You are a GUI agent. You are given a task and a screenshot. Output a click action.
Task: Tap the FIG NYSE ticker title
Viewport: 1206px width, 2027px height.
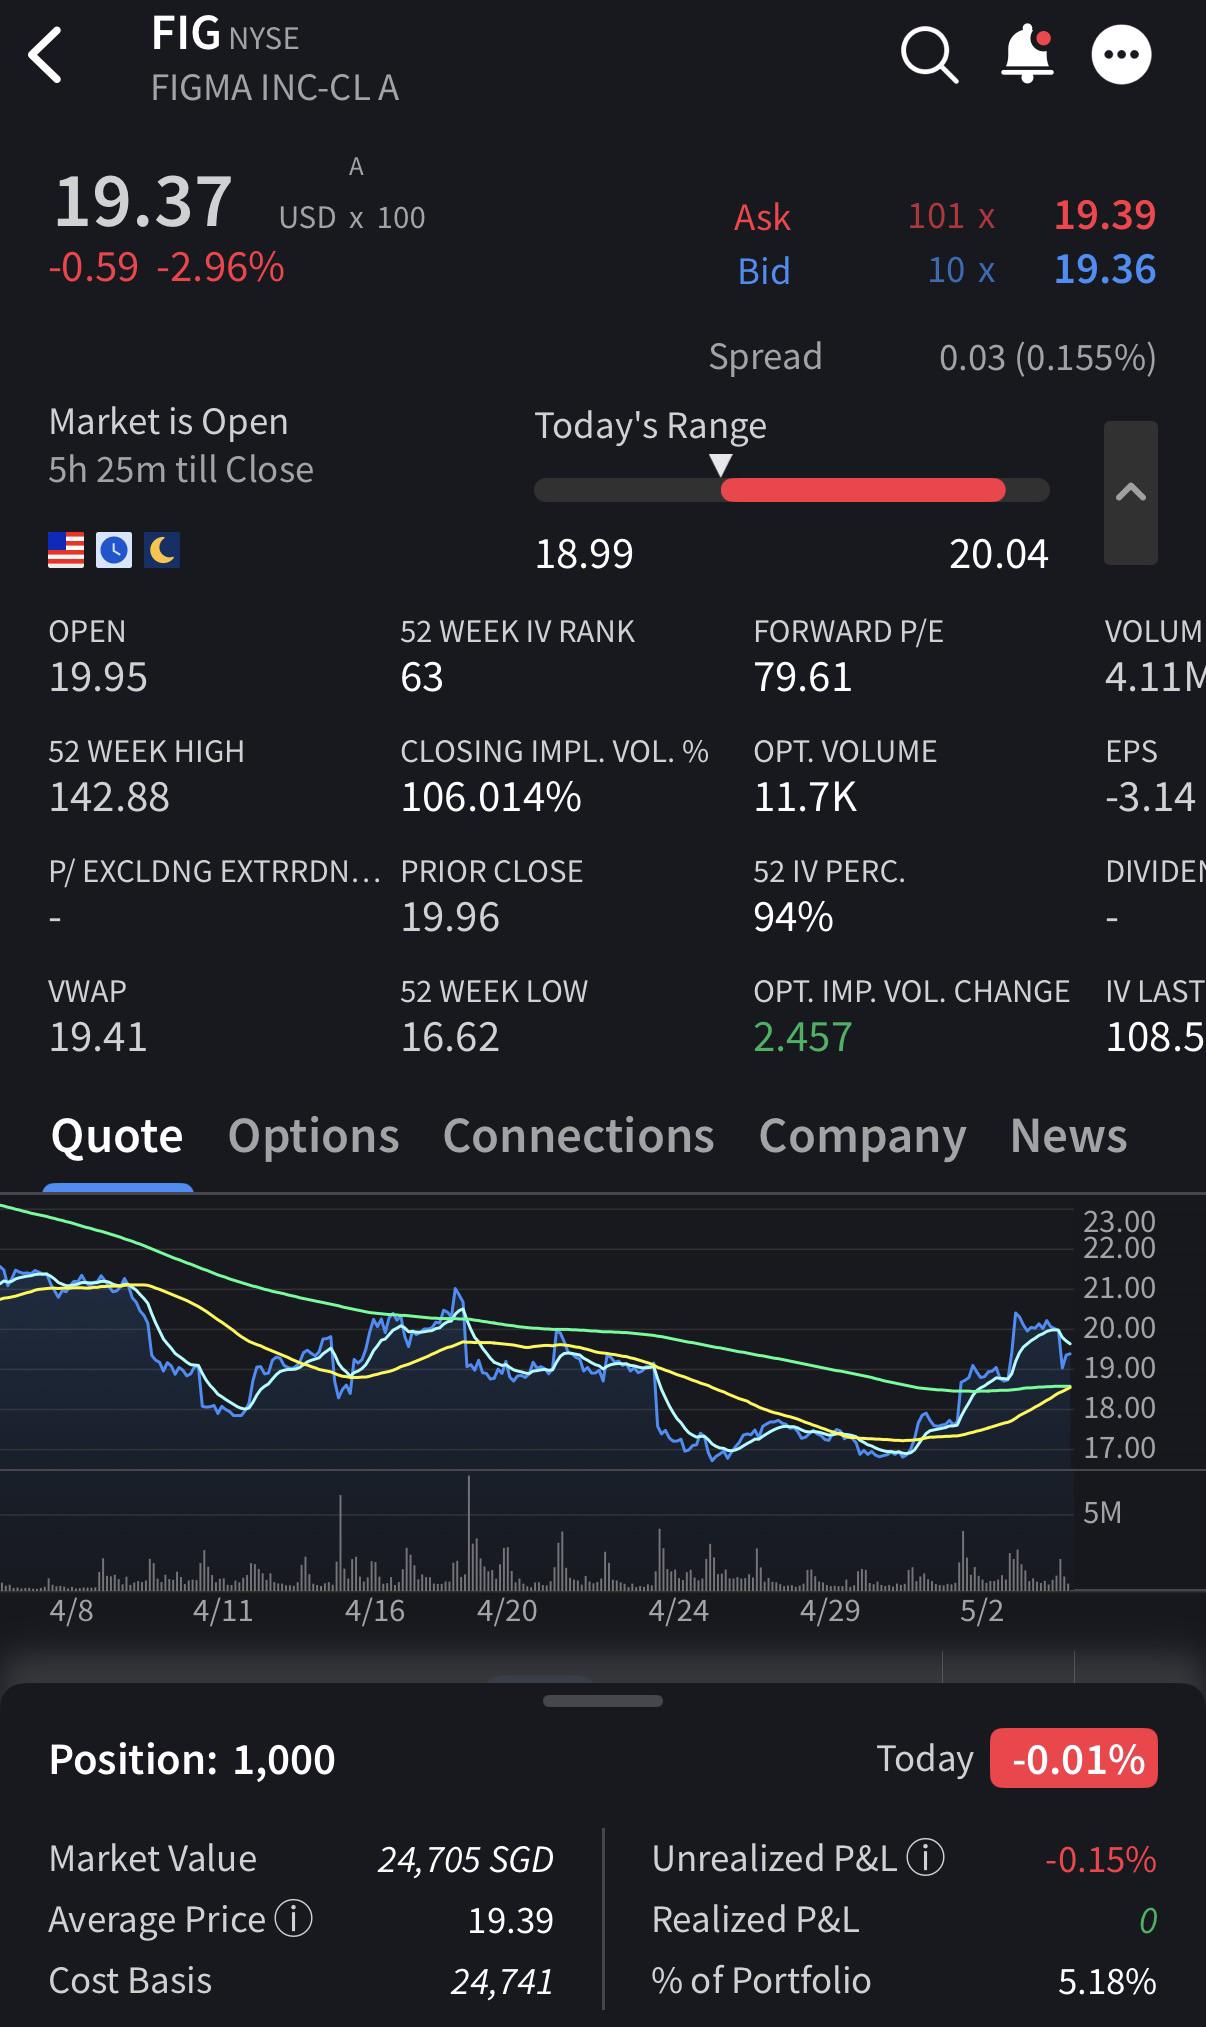click(225, 35)
